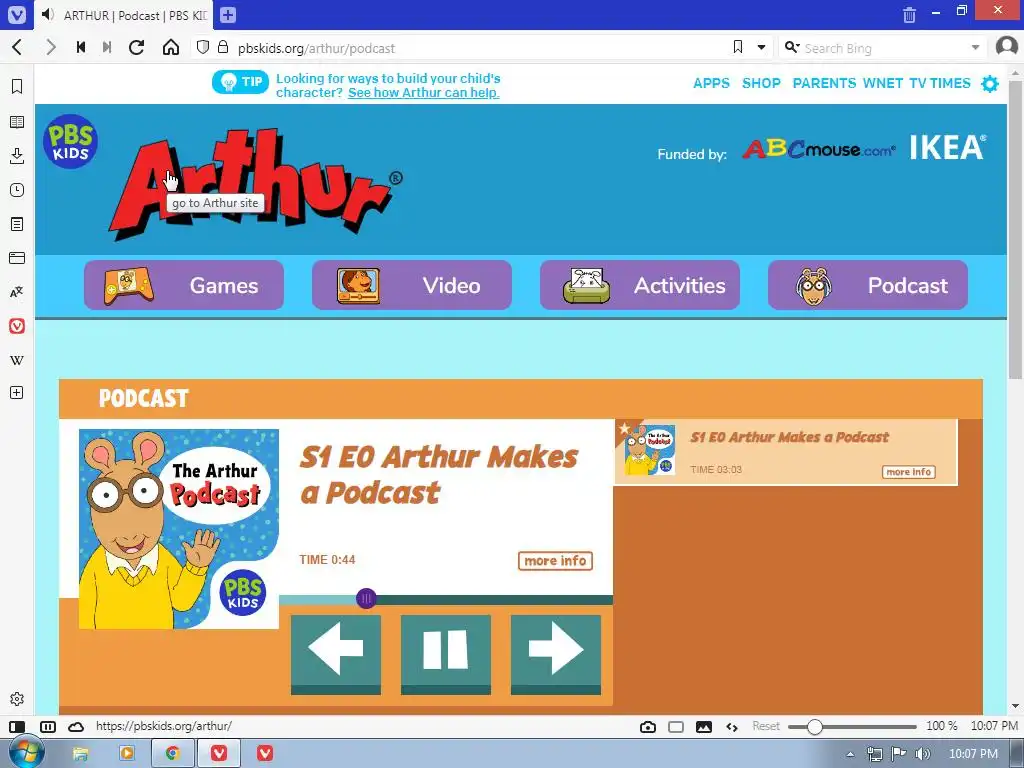Screen dimensions: 1024x768
Task: Open the Podcast section
Action: [x=868, y=285]
